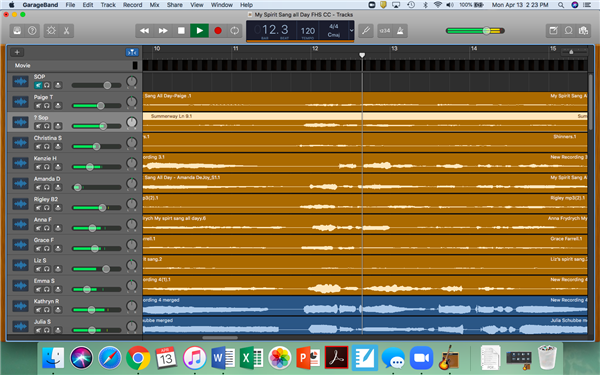Click the tuner fork icon
The height and width of the screenshot is (375, 600).
tap(365, 31)
